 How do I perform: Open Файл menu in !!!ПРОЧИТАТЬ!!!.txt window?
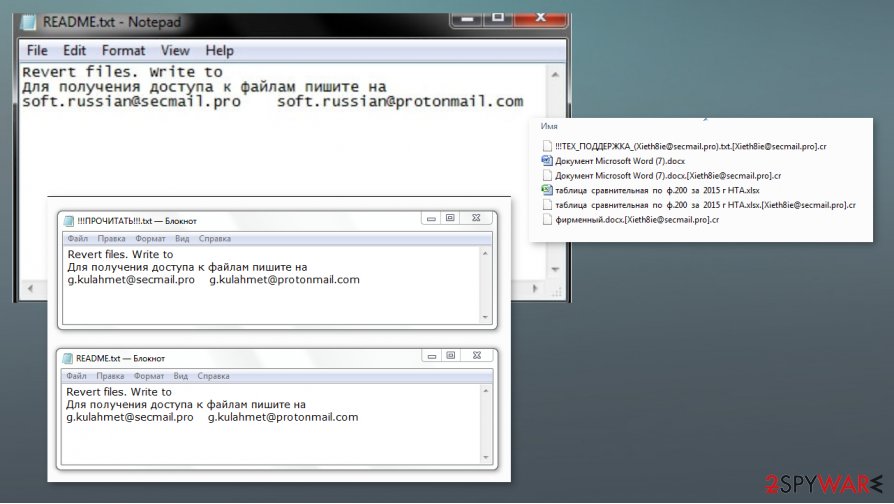coord(78,238)
